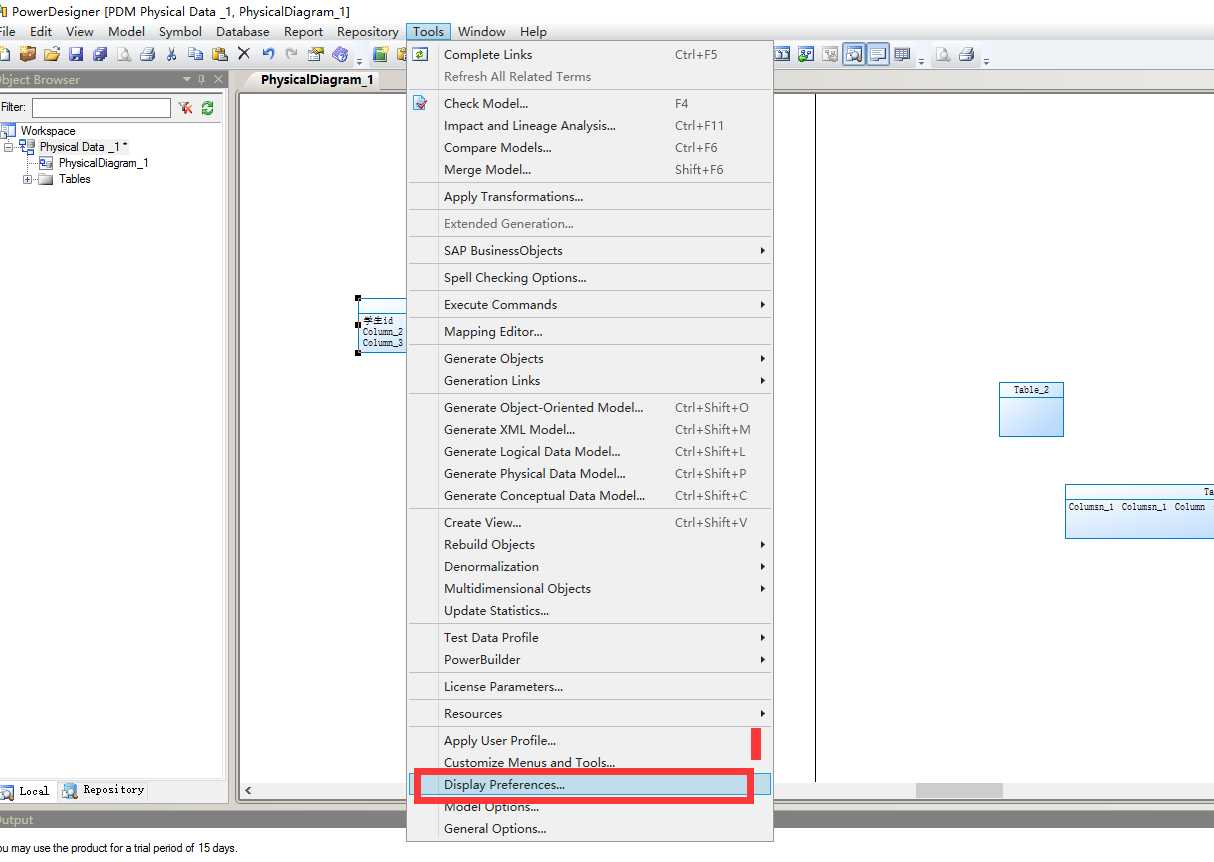Screen dimensions: 1214x862
Task: Click the New Project briefcase toolbar icon
Action: [x=27, y=54]
